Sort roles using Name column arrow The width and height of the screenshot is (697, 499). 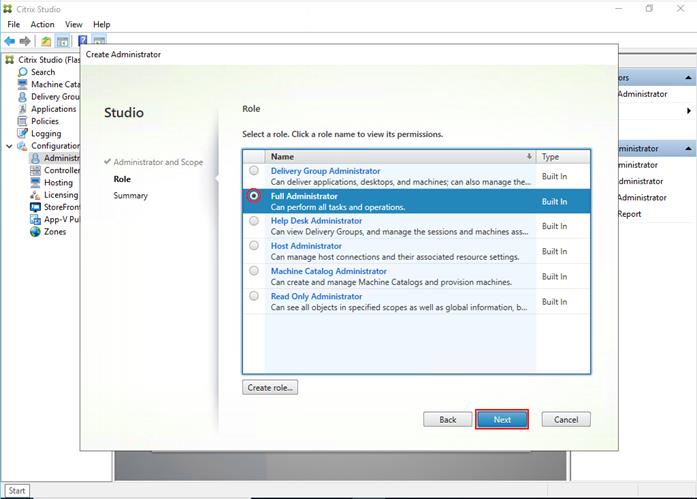click(529, 156)
